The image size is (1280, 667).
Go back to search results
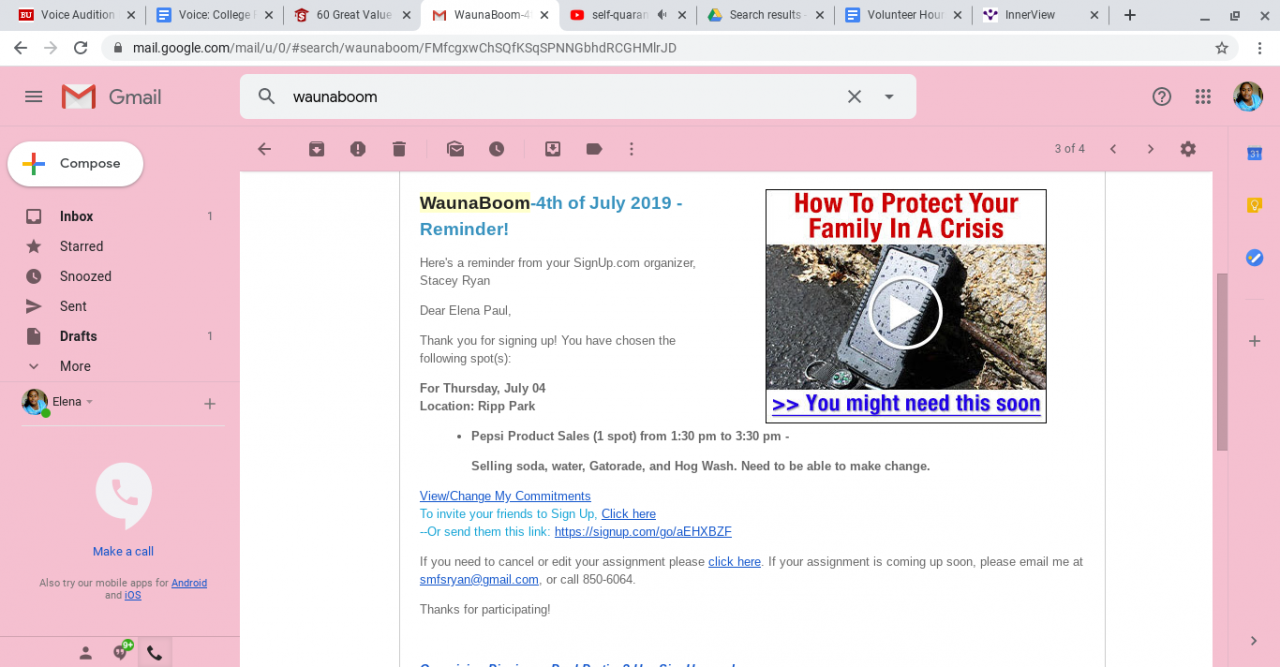[x=264, y=149]
